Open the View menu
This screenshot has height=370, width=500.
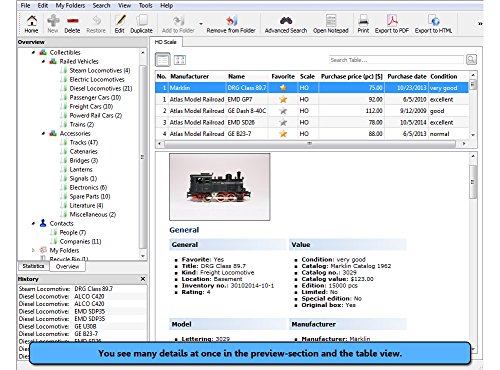pyautogui.click(x=124, y=6)
